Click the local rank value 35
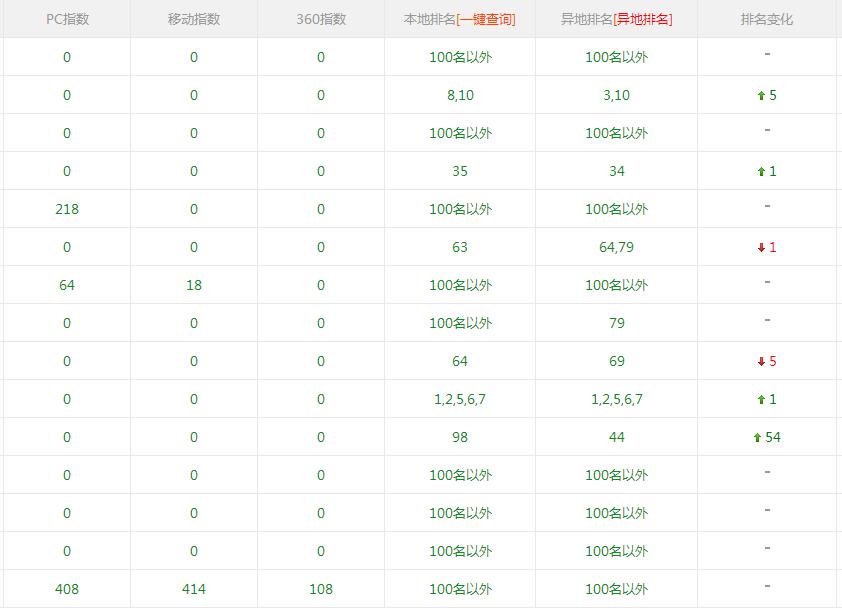 click(x=460, y=171)
